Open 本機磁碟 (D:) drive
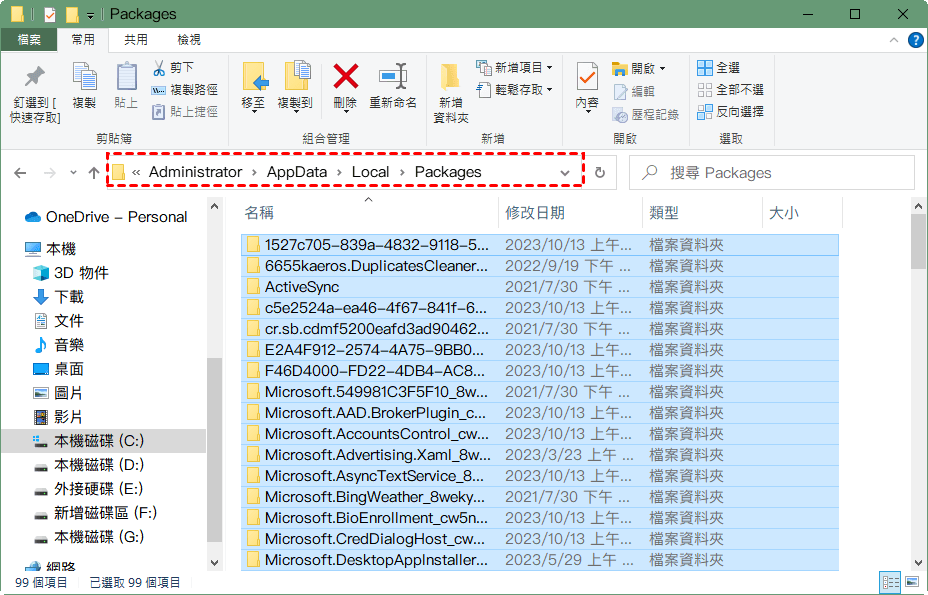Image resolution: width=928 pixels, height=595 pixels. [89, 465]
